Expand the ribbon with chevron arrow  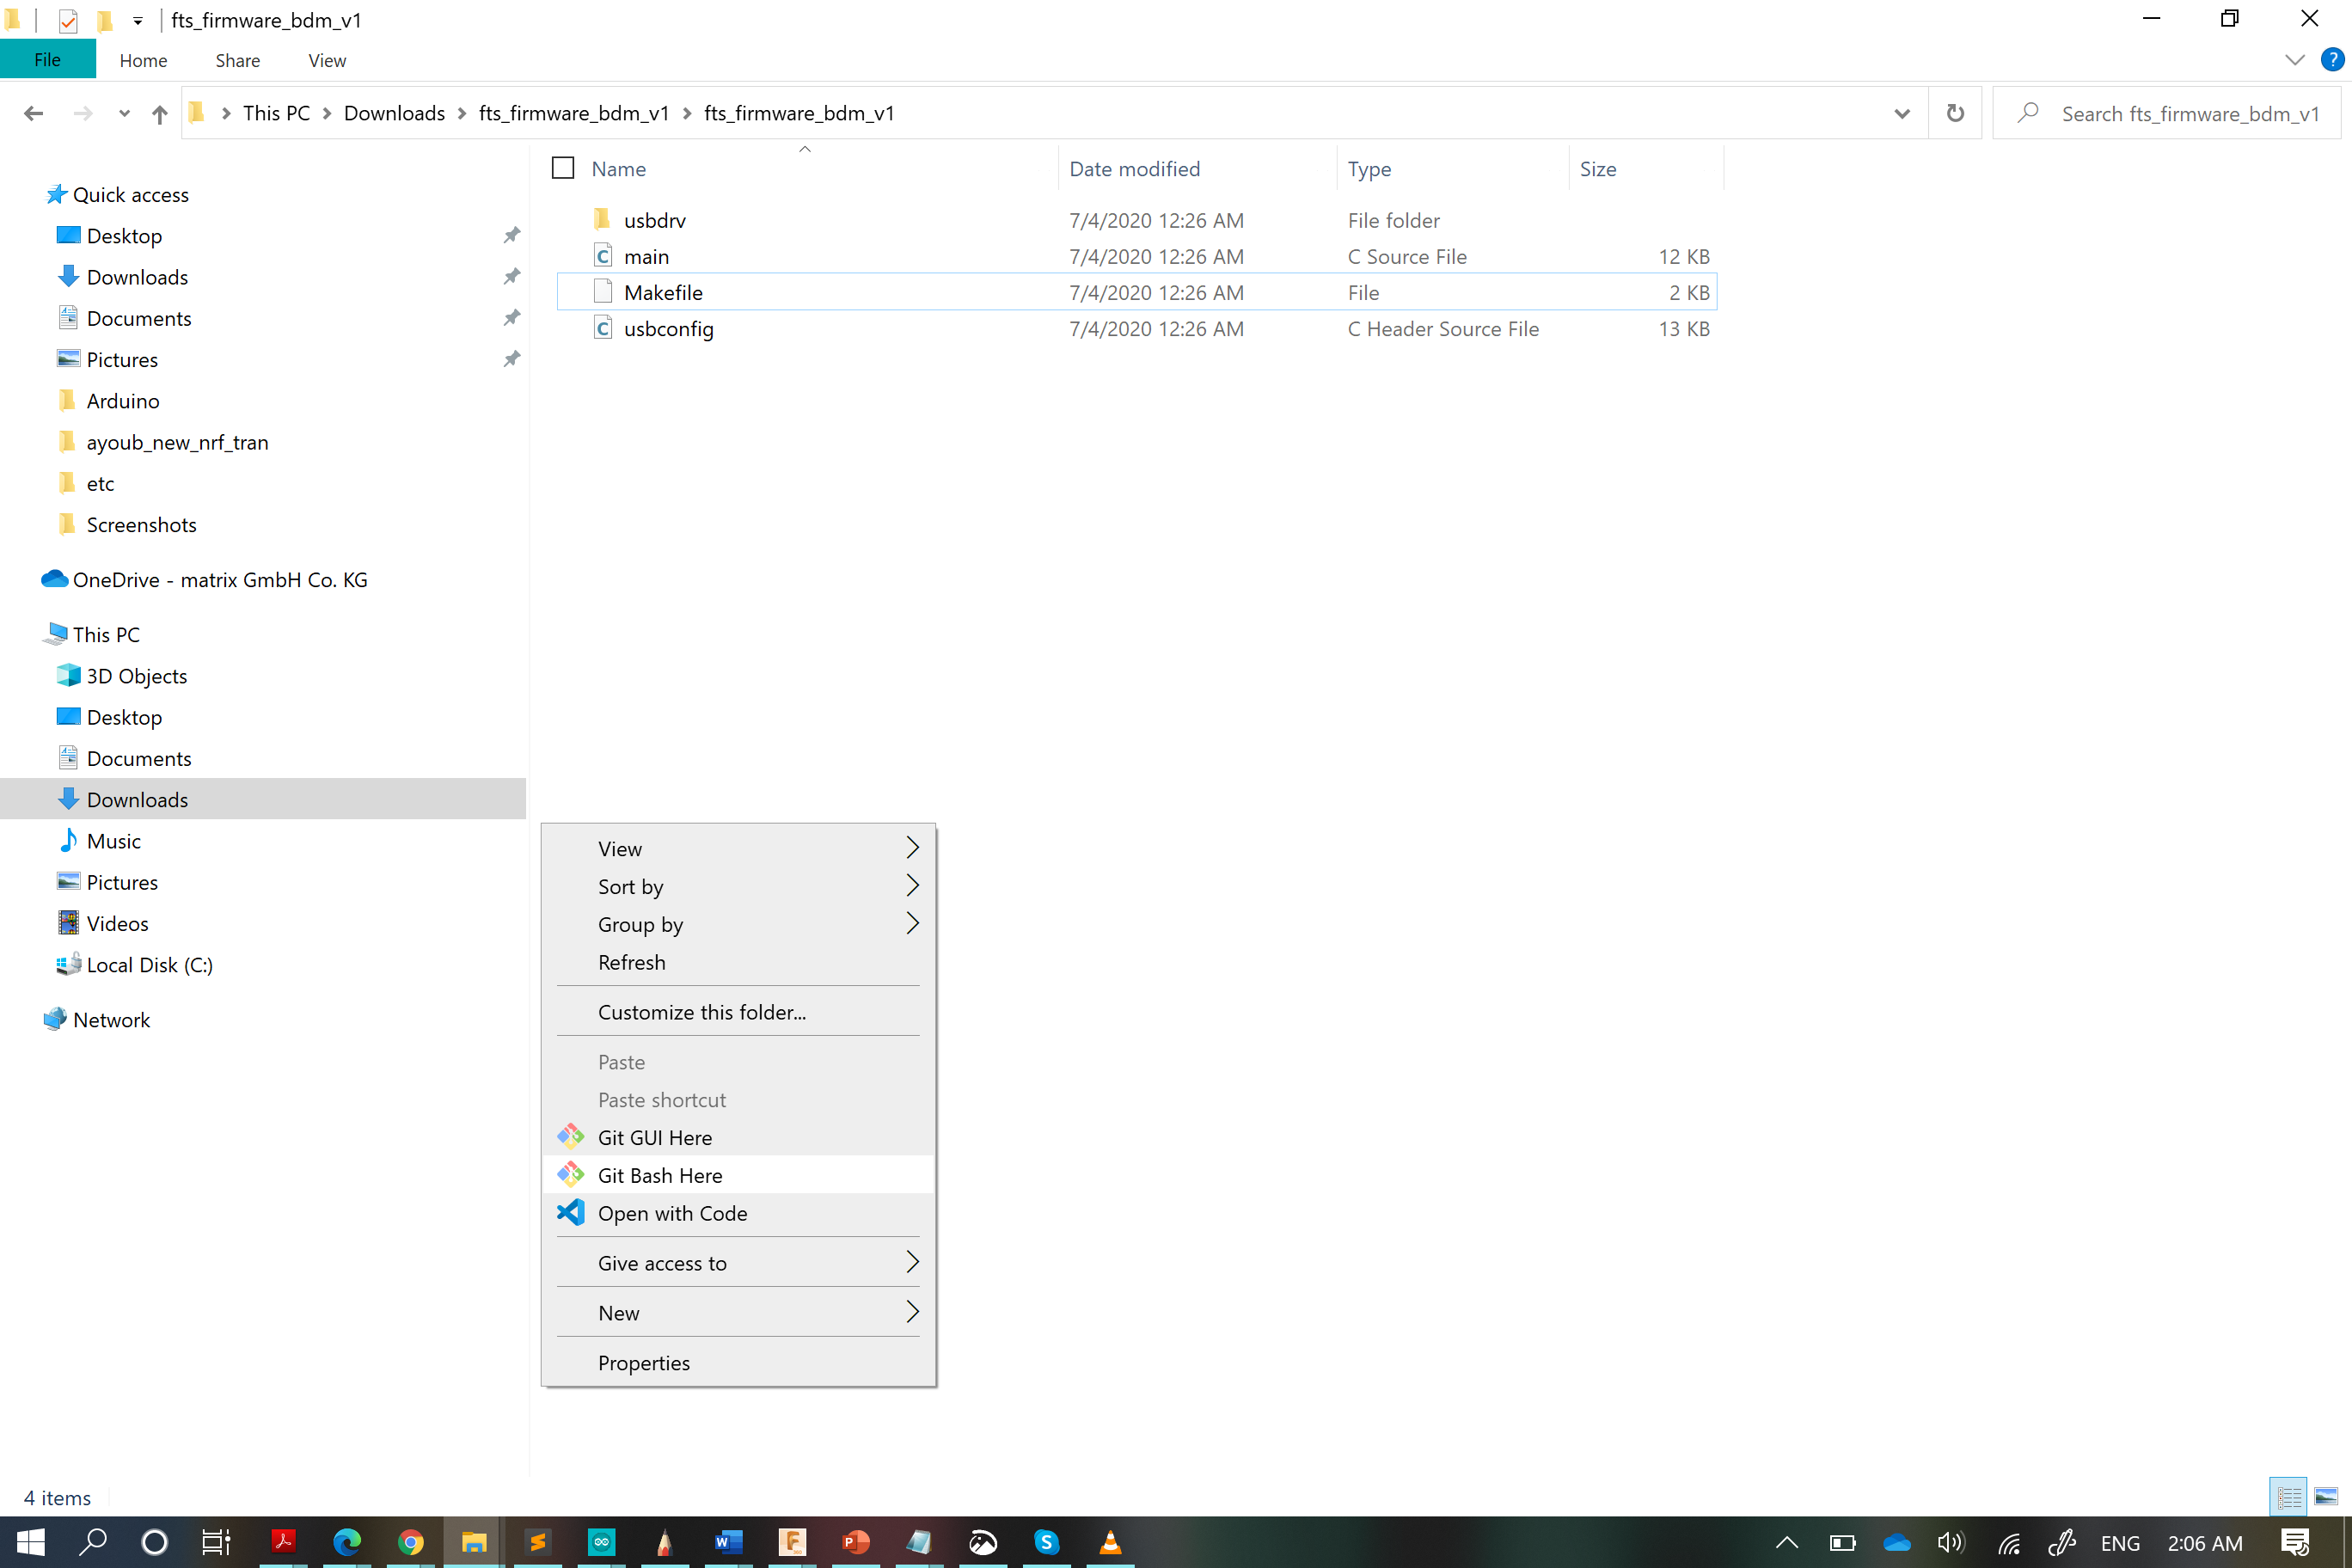[2294, 60]
